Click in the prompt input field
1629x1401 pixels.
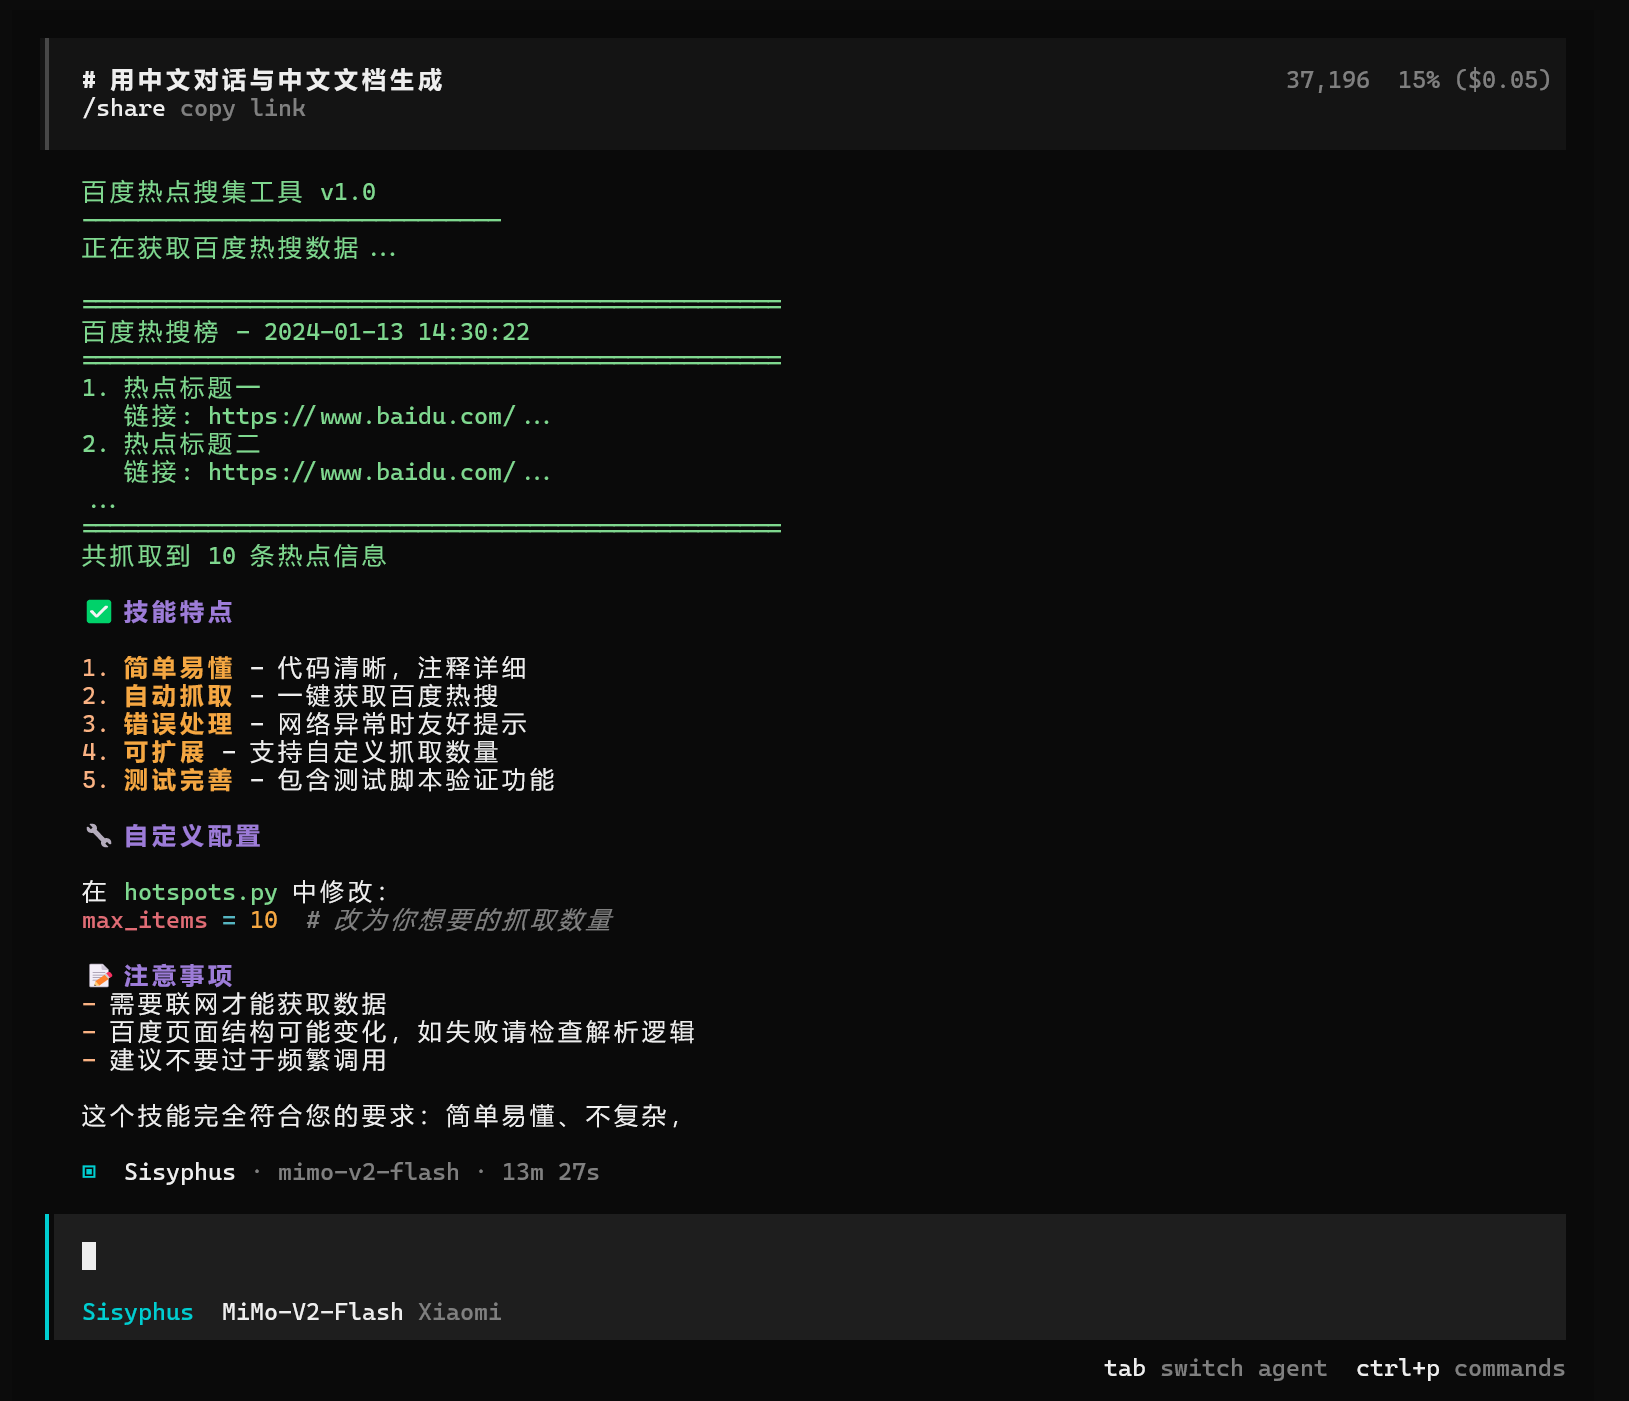(800, 1256)
